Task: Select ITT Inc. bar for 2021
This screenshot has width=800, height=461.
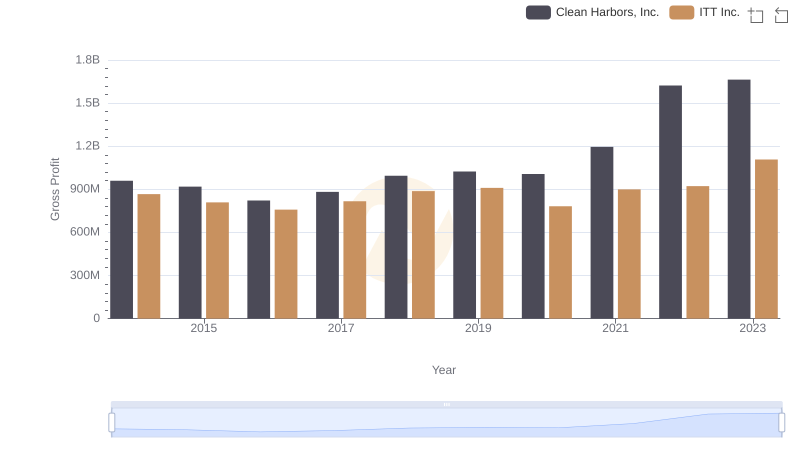Action: point(629,254)
